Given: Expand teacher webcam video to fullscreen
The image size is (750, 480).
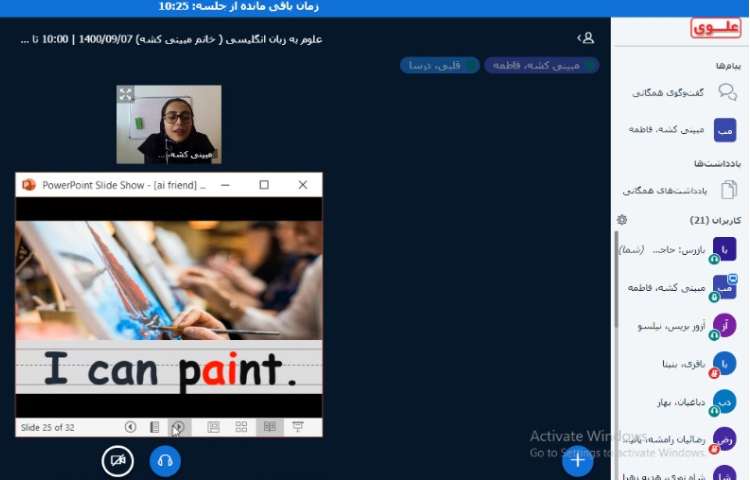Looking at the screenshot, I should point(126,94).
